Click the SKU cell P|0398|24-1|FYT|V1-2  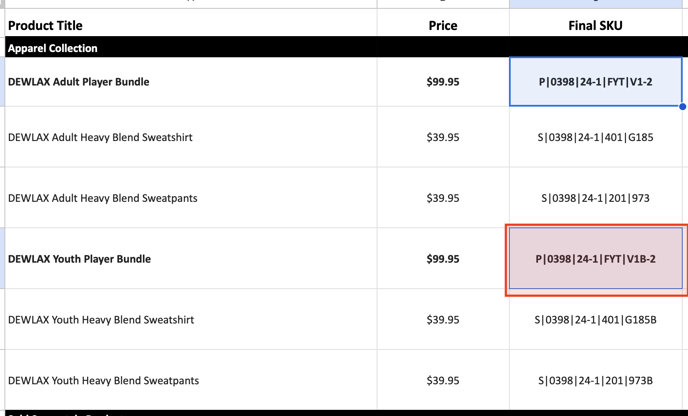595,82
